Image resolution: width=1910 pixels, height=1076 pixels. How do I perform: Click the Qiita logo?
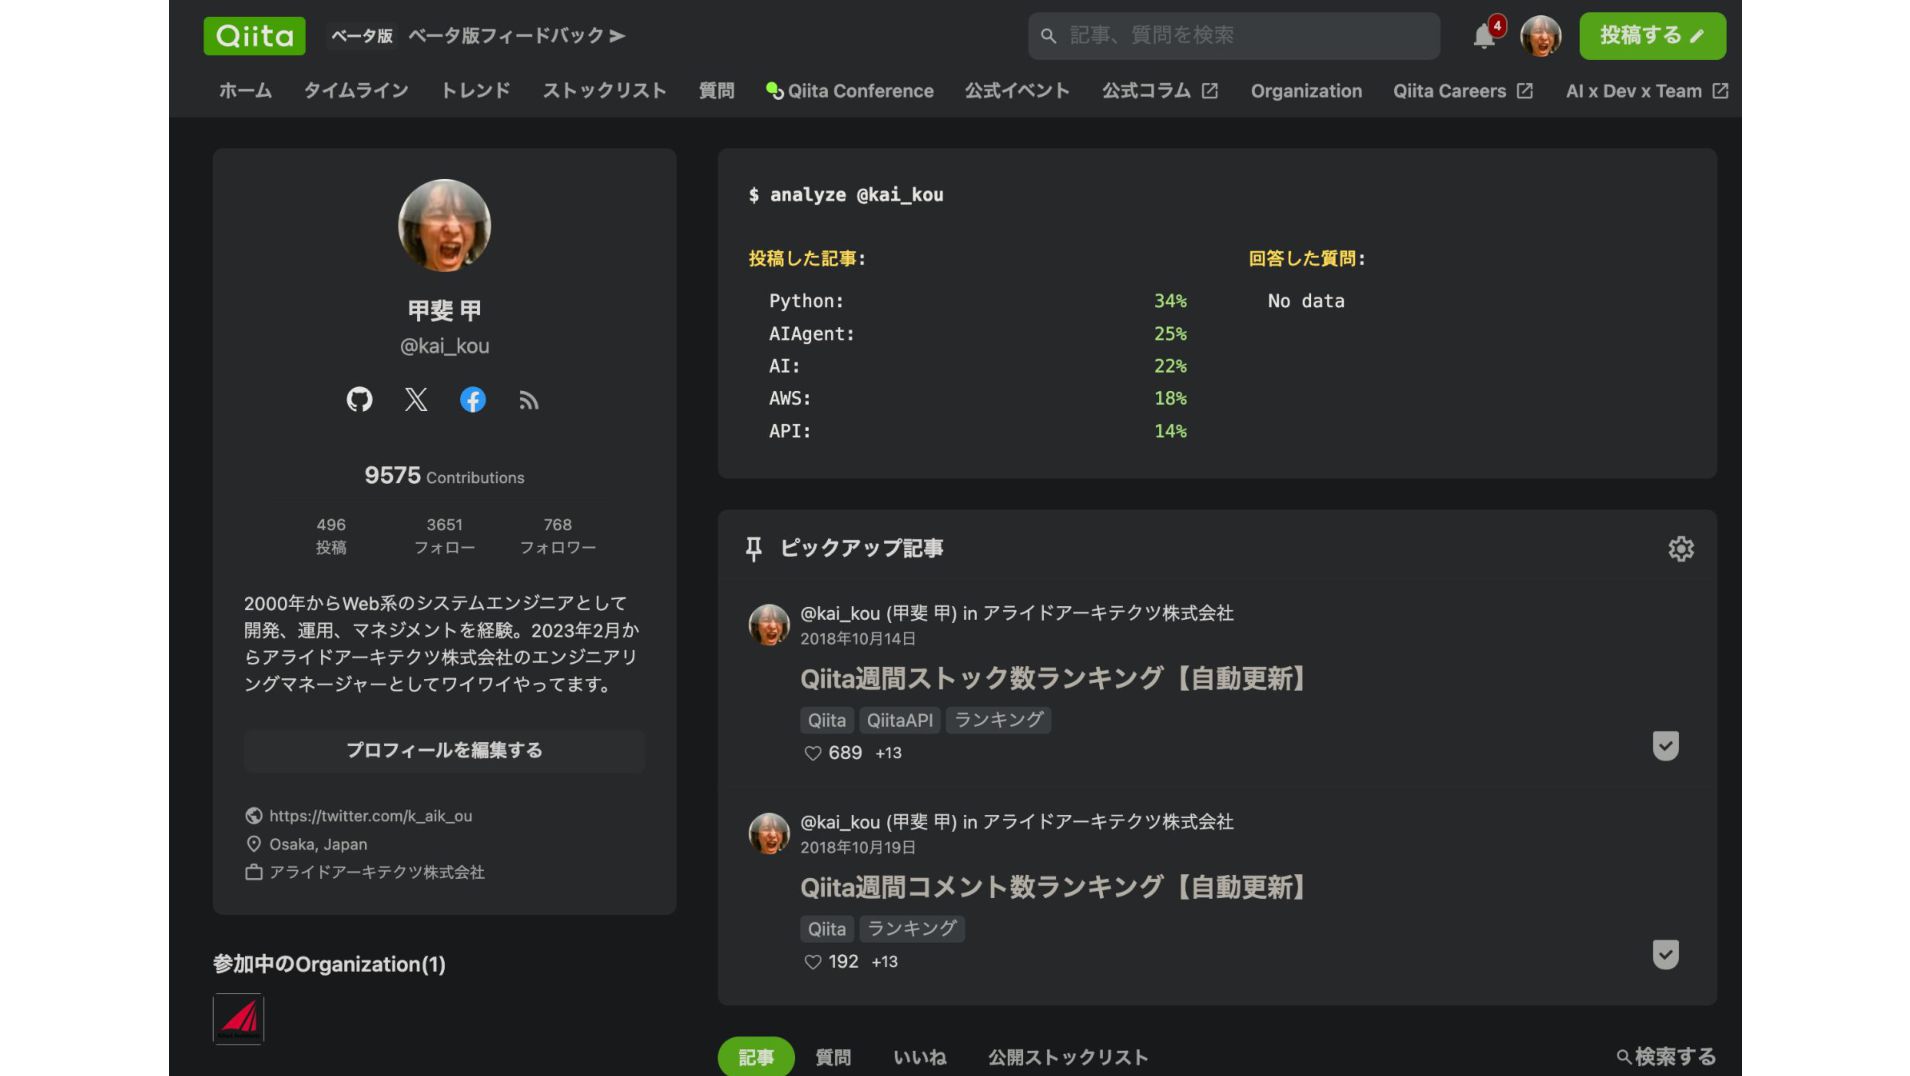click(254, 36)
